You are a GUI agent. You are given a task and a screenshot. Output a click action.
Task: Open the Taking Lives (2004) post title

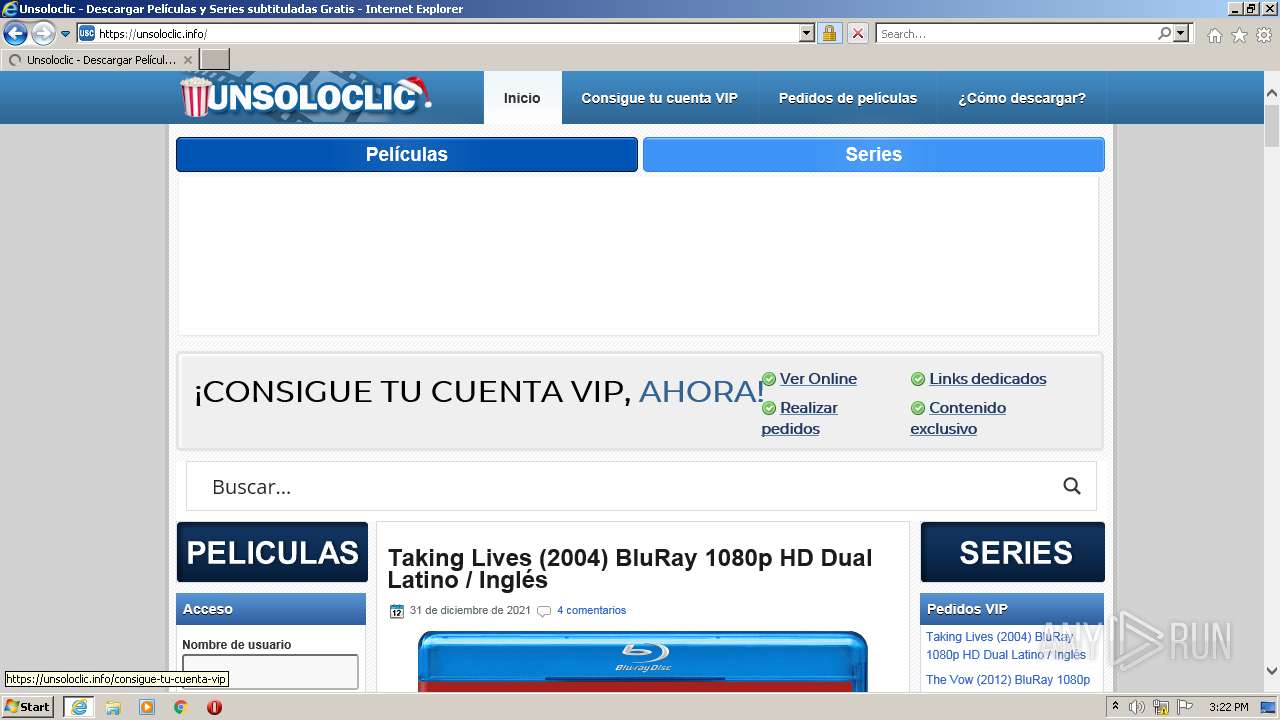[630, 569]
